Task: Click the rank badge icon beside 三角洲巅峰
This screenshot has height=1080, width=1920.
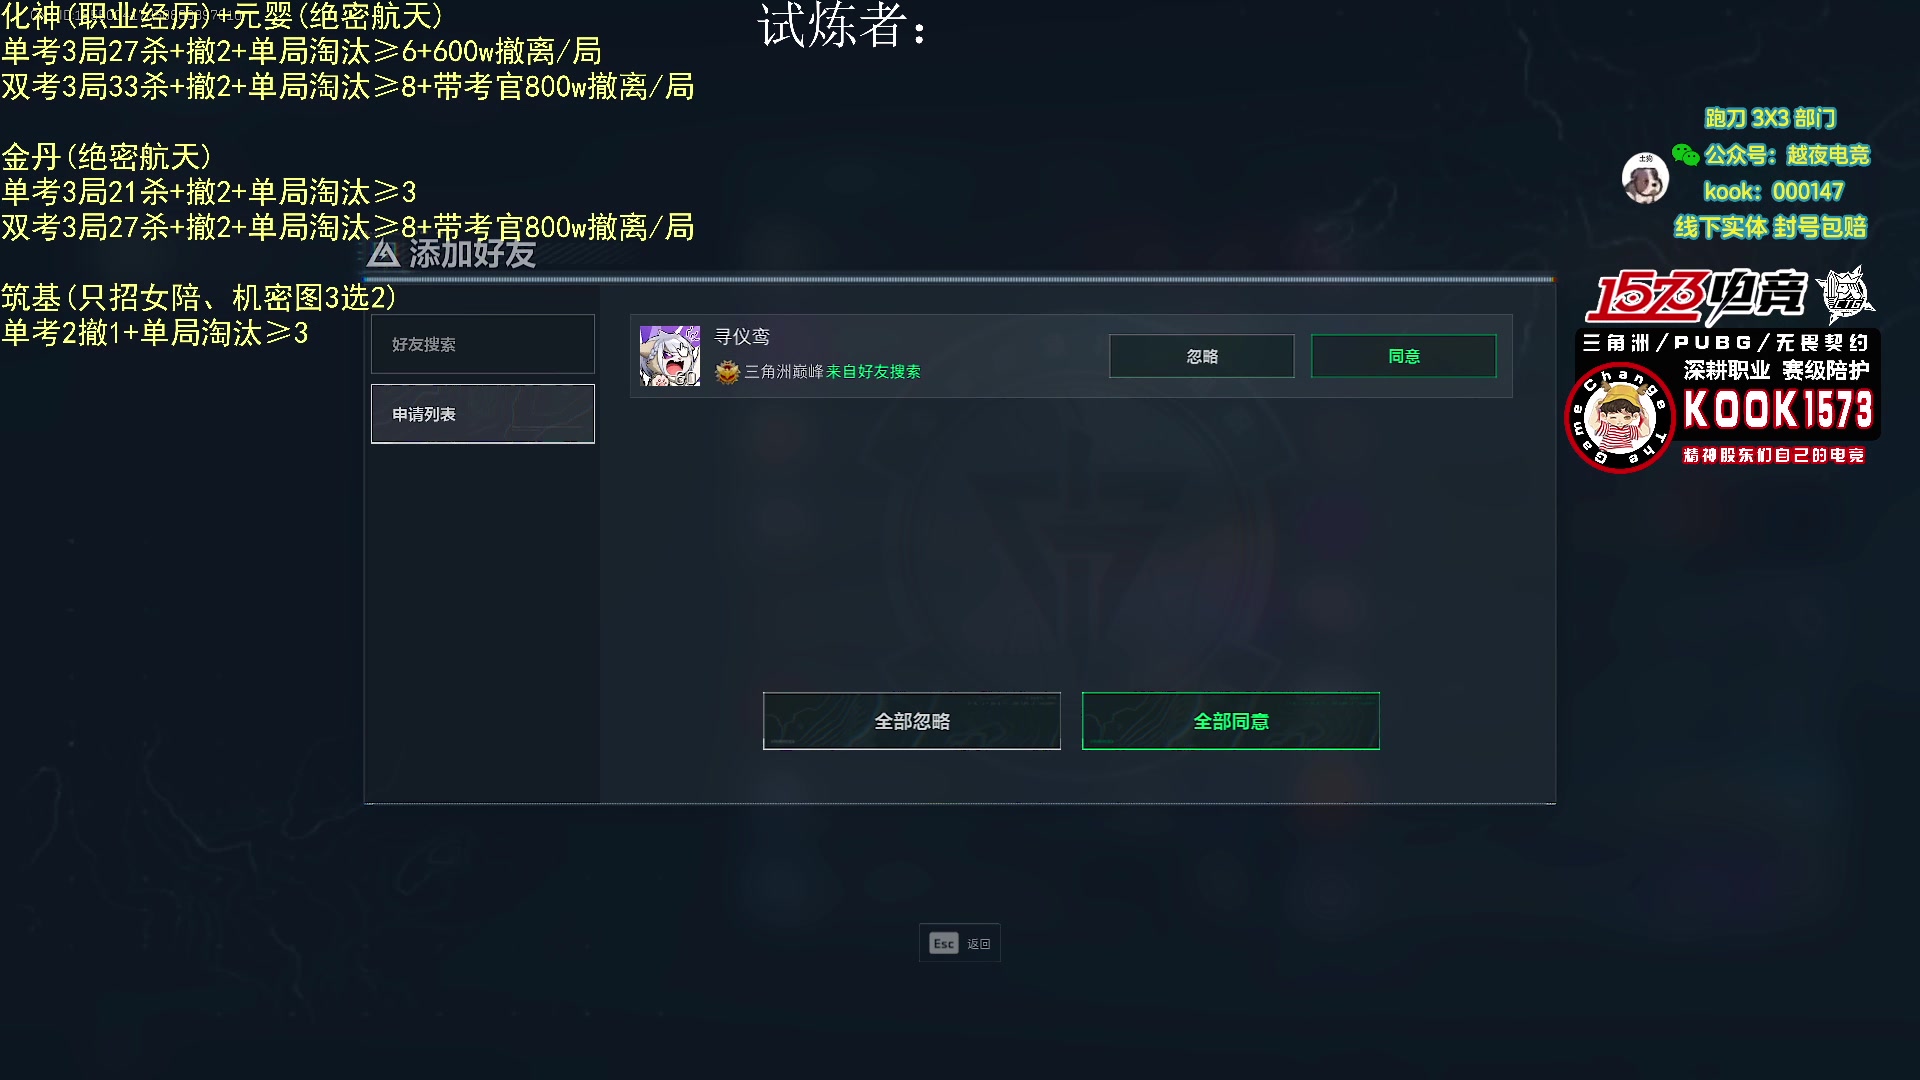Action: pyautogui.click(x=727, y=372)
